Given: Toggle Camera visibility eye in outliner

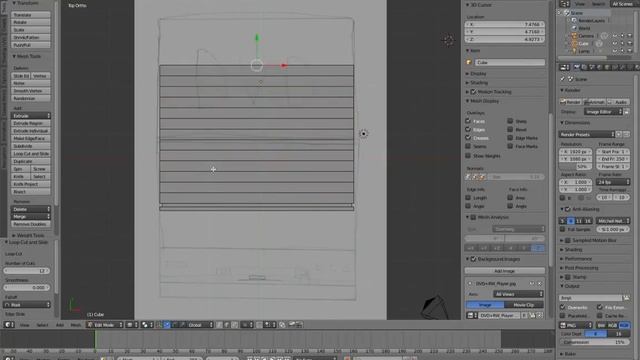Looking at the screenshot, I should click(615, 36).
